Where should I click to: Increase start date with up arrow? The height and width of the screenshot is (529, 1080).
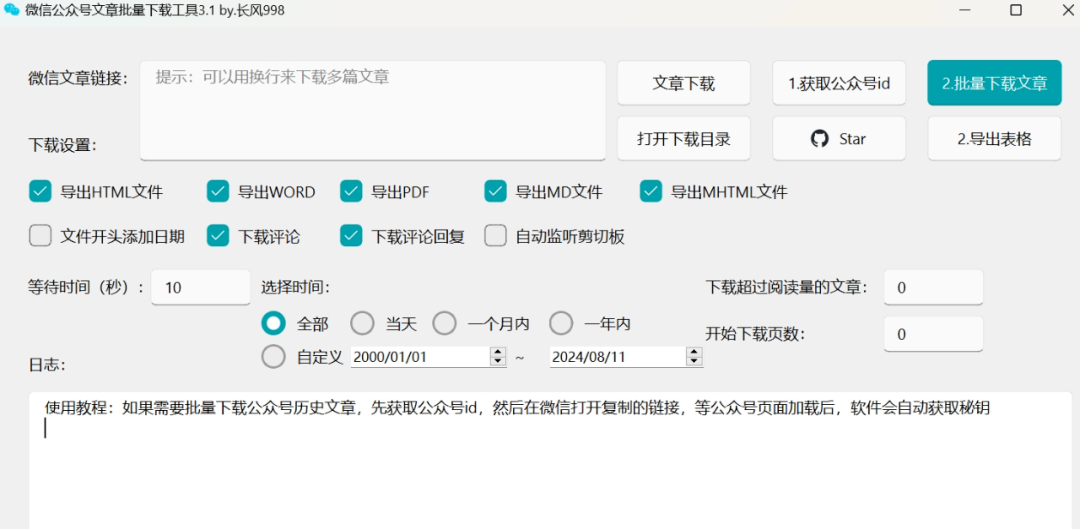point(498,352)
